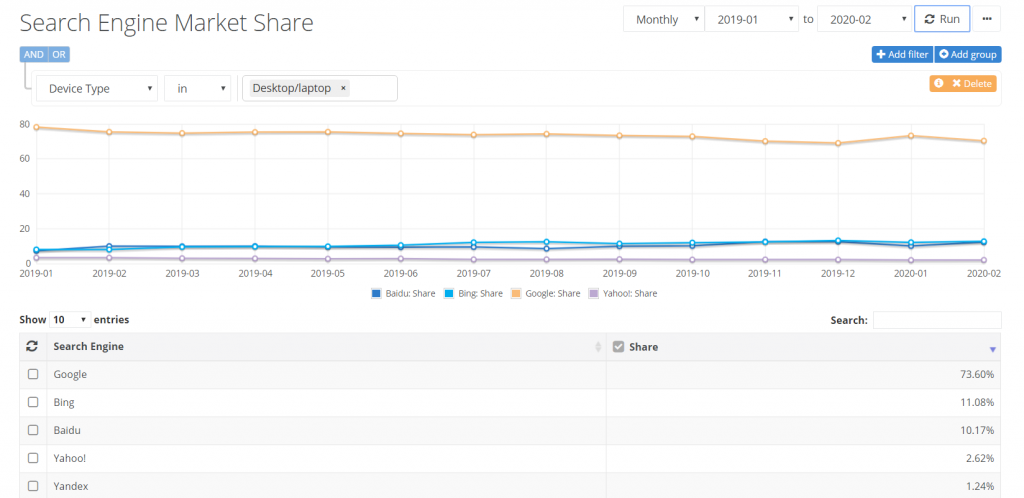
Task: Toggle the Google: Share legend swatch
Action: (x=516, y=294)
